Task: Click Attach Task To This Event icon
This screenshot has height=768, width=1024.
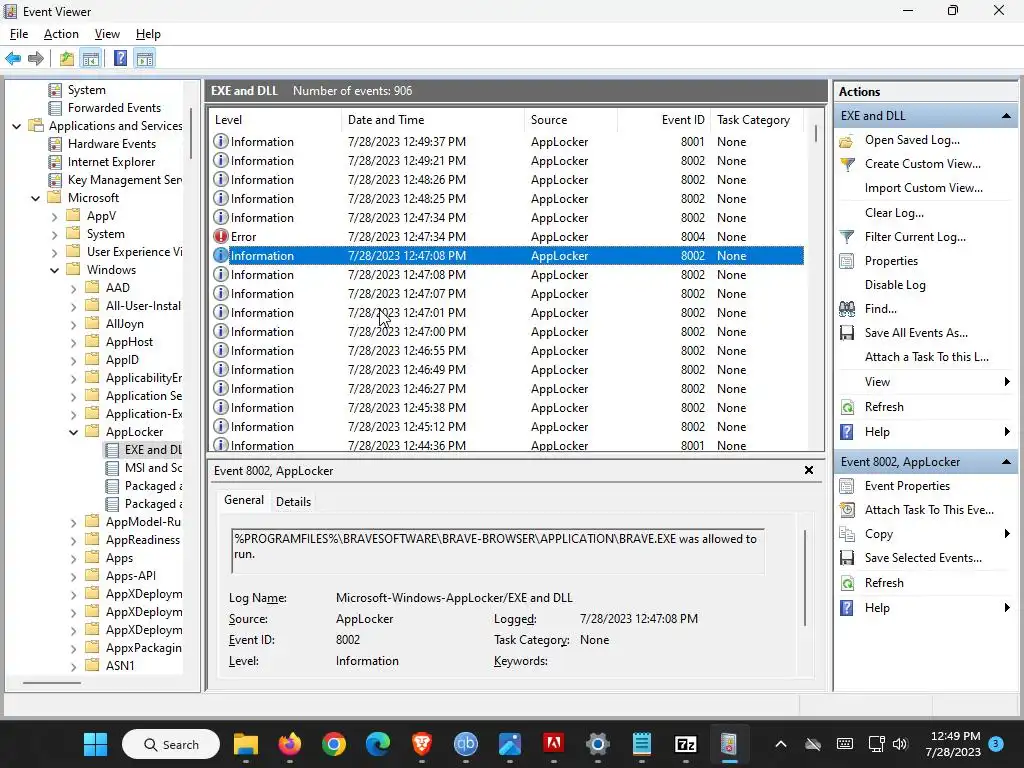Action: click(847, 510)
